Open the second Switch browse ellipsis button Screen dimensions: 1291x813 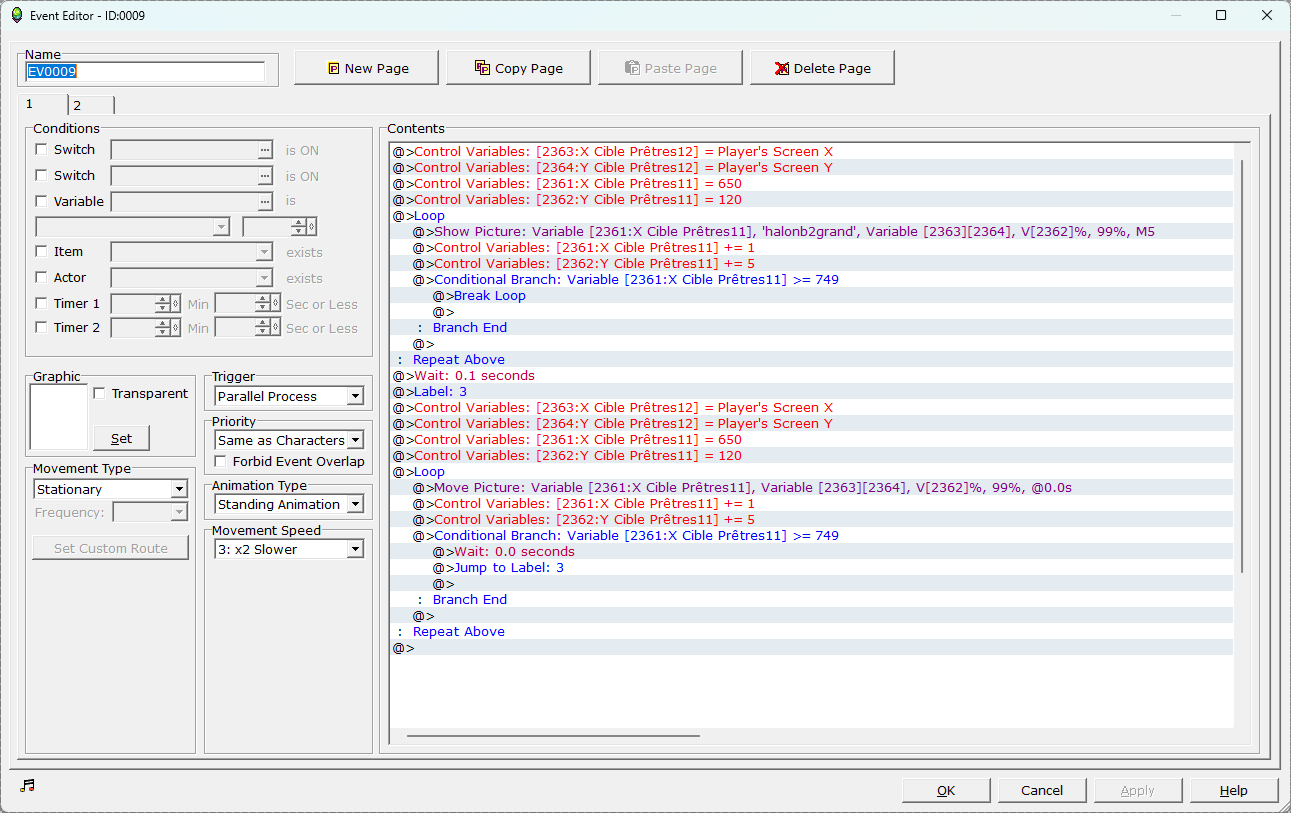[x=264, y=176]
